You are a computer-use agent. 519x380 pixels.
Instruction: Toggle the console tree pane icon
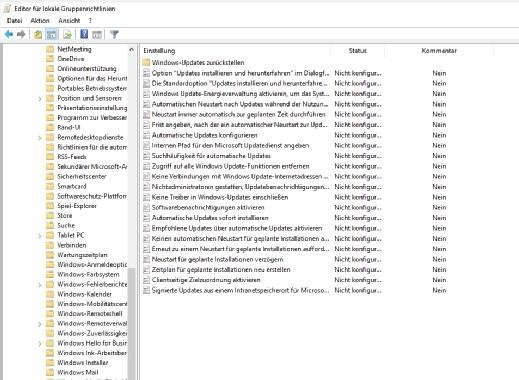[x=52, y=34]
